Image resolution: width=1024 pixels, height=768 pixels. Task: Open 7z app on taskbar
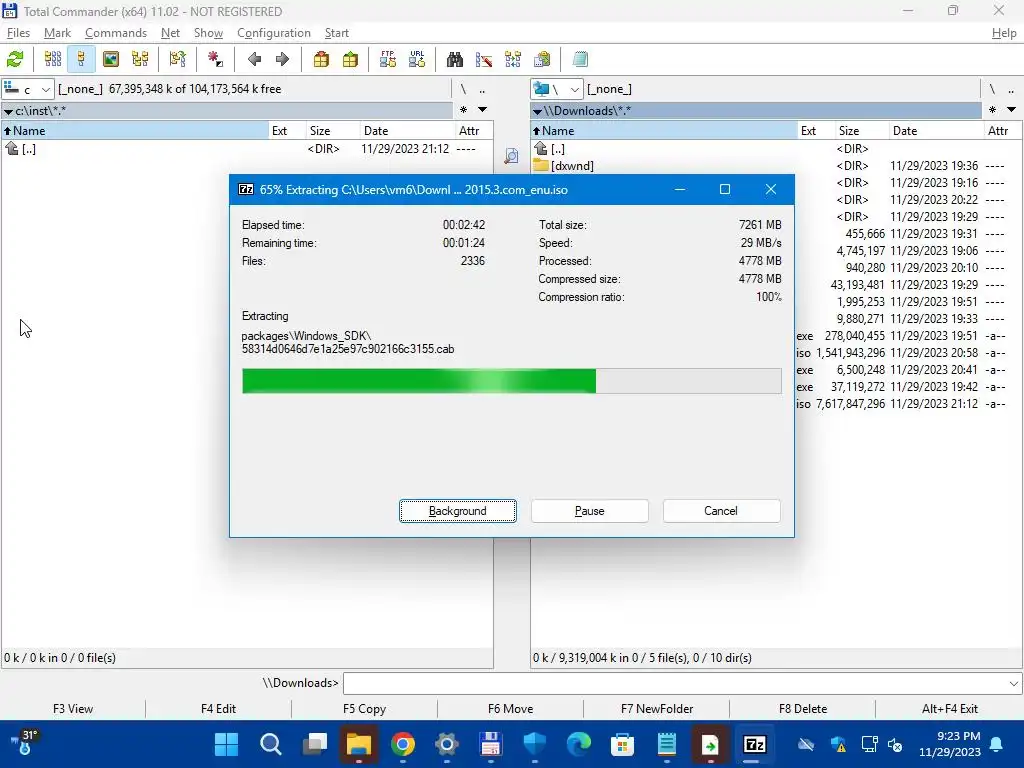pos(754,744)
